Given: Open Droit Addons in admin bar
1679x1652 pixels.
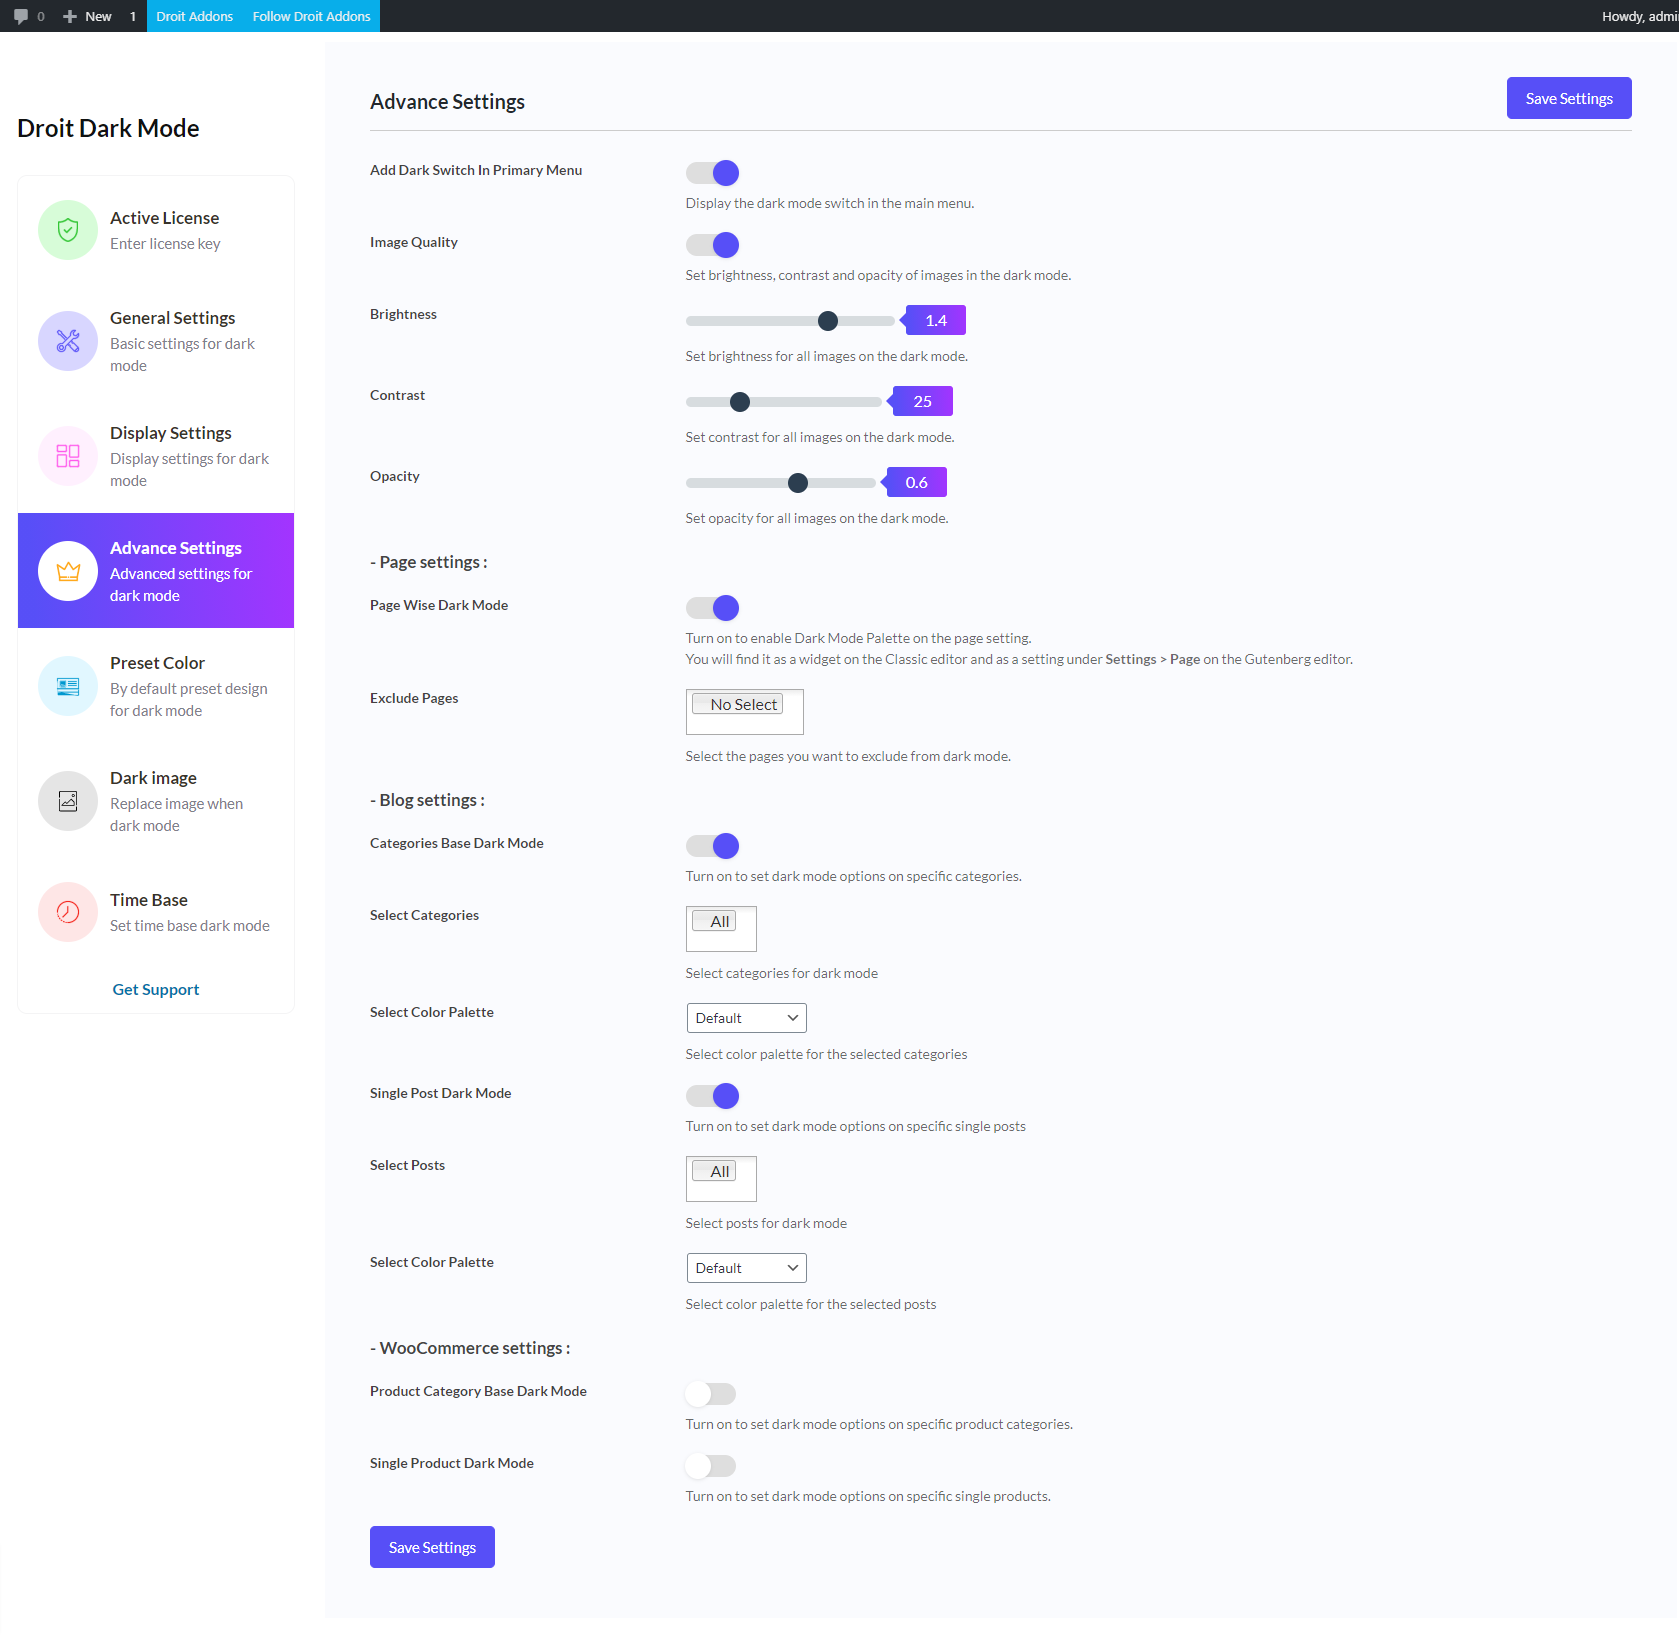Looking at the screenshot, I should pyautogui.click(x=194, y=16).
